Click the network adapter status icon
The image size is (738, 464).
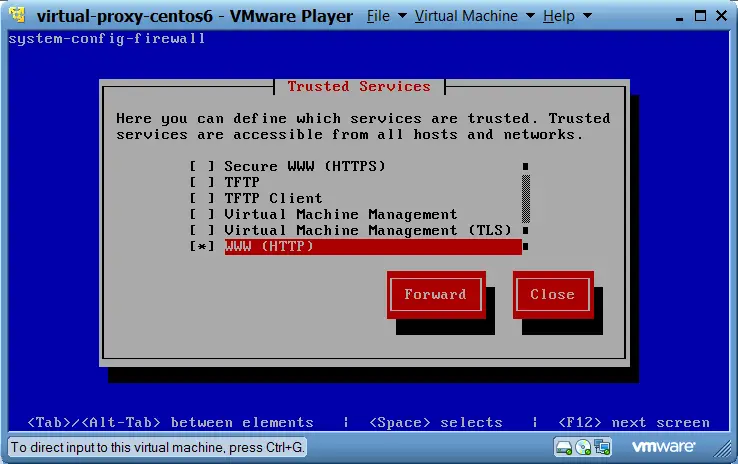click(602, 447)
